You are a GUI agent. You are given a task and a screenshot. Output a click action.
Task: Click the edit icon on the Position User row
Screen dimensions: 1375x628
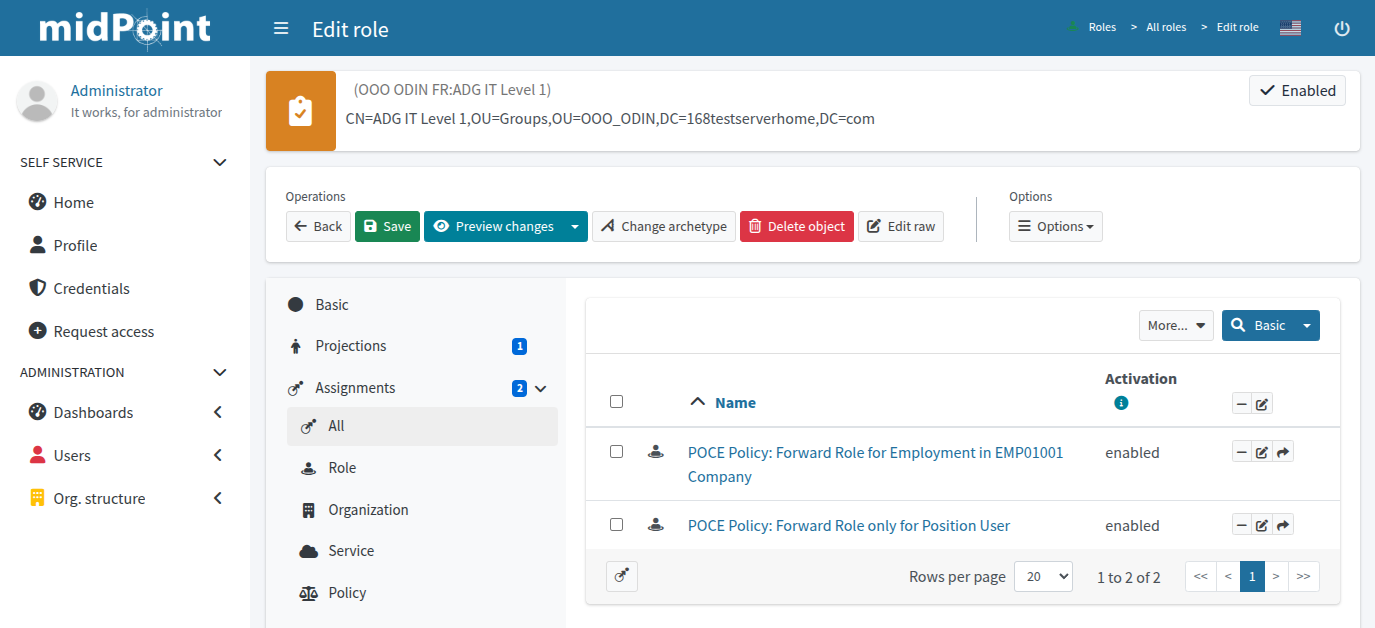(1262, 525)
